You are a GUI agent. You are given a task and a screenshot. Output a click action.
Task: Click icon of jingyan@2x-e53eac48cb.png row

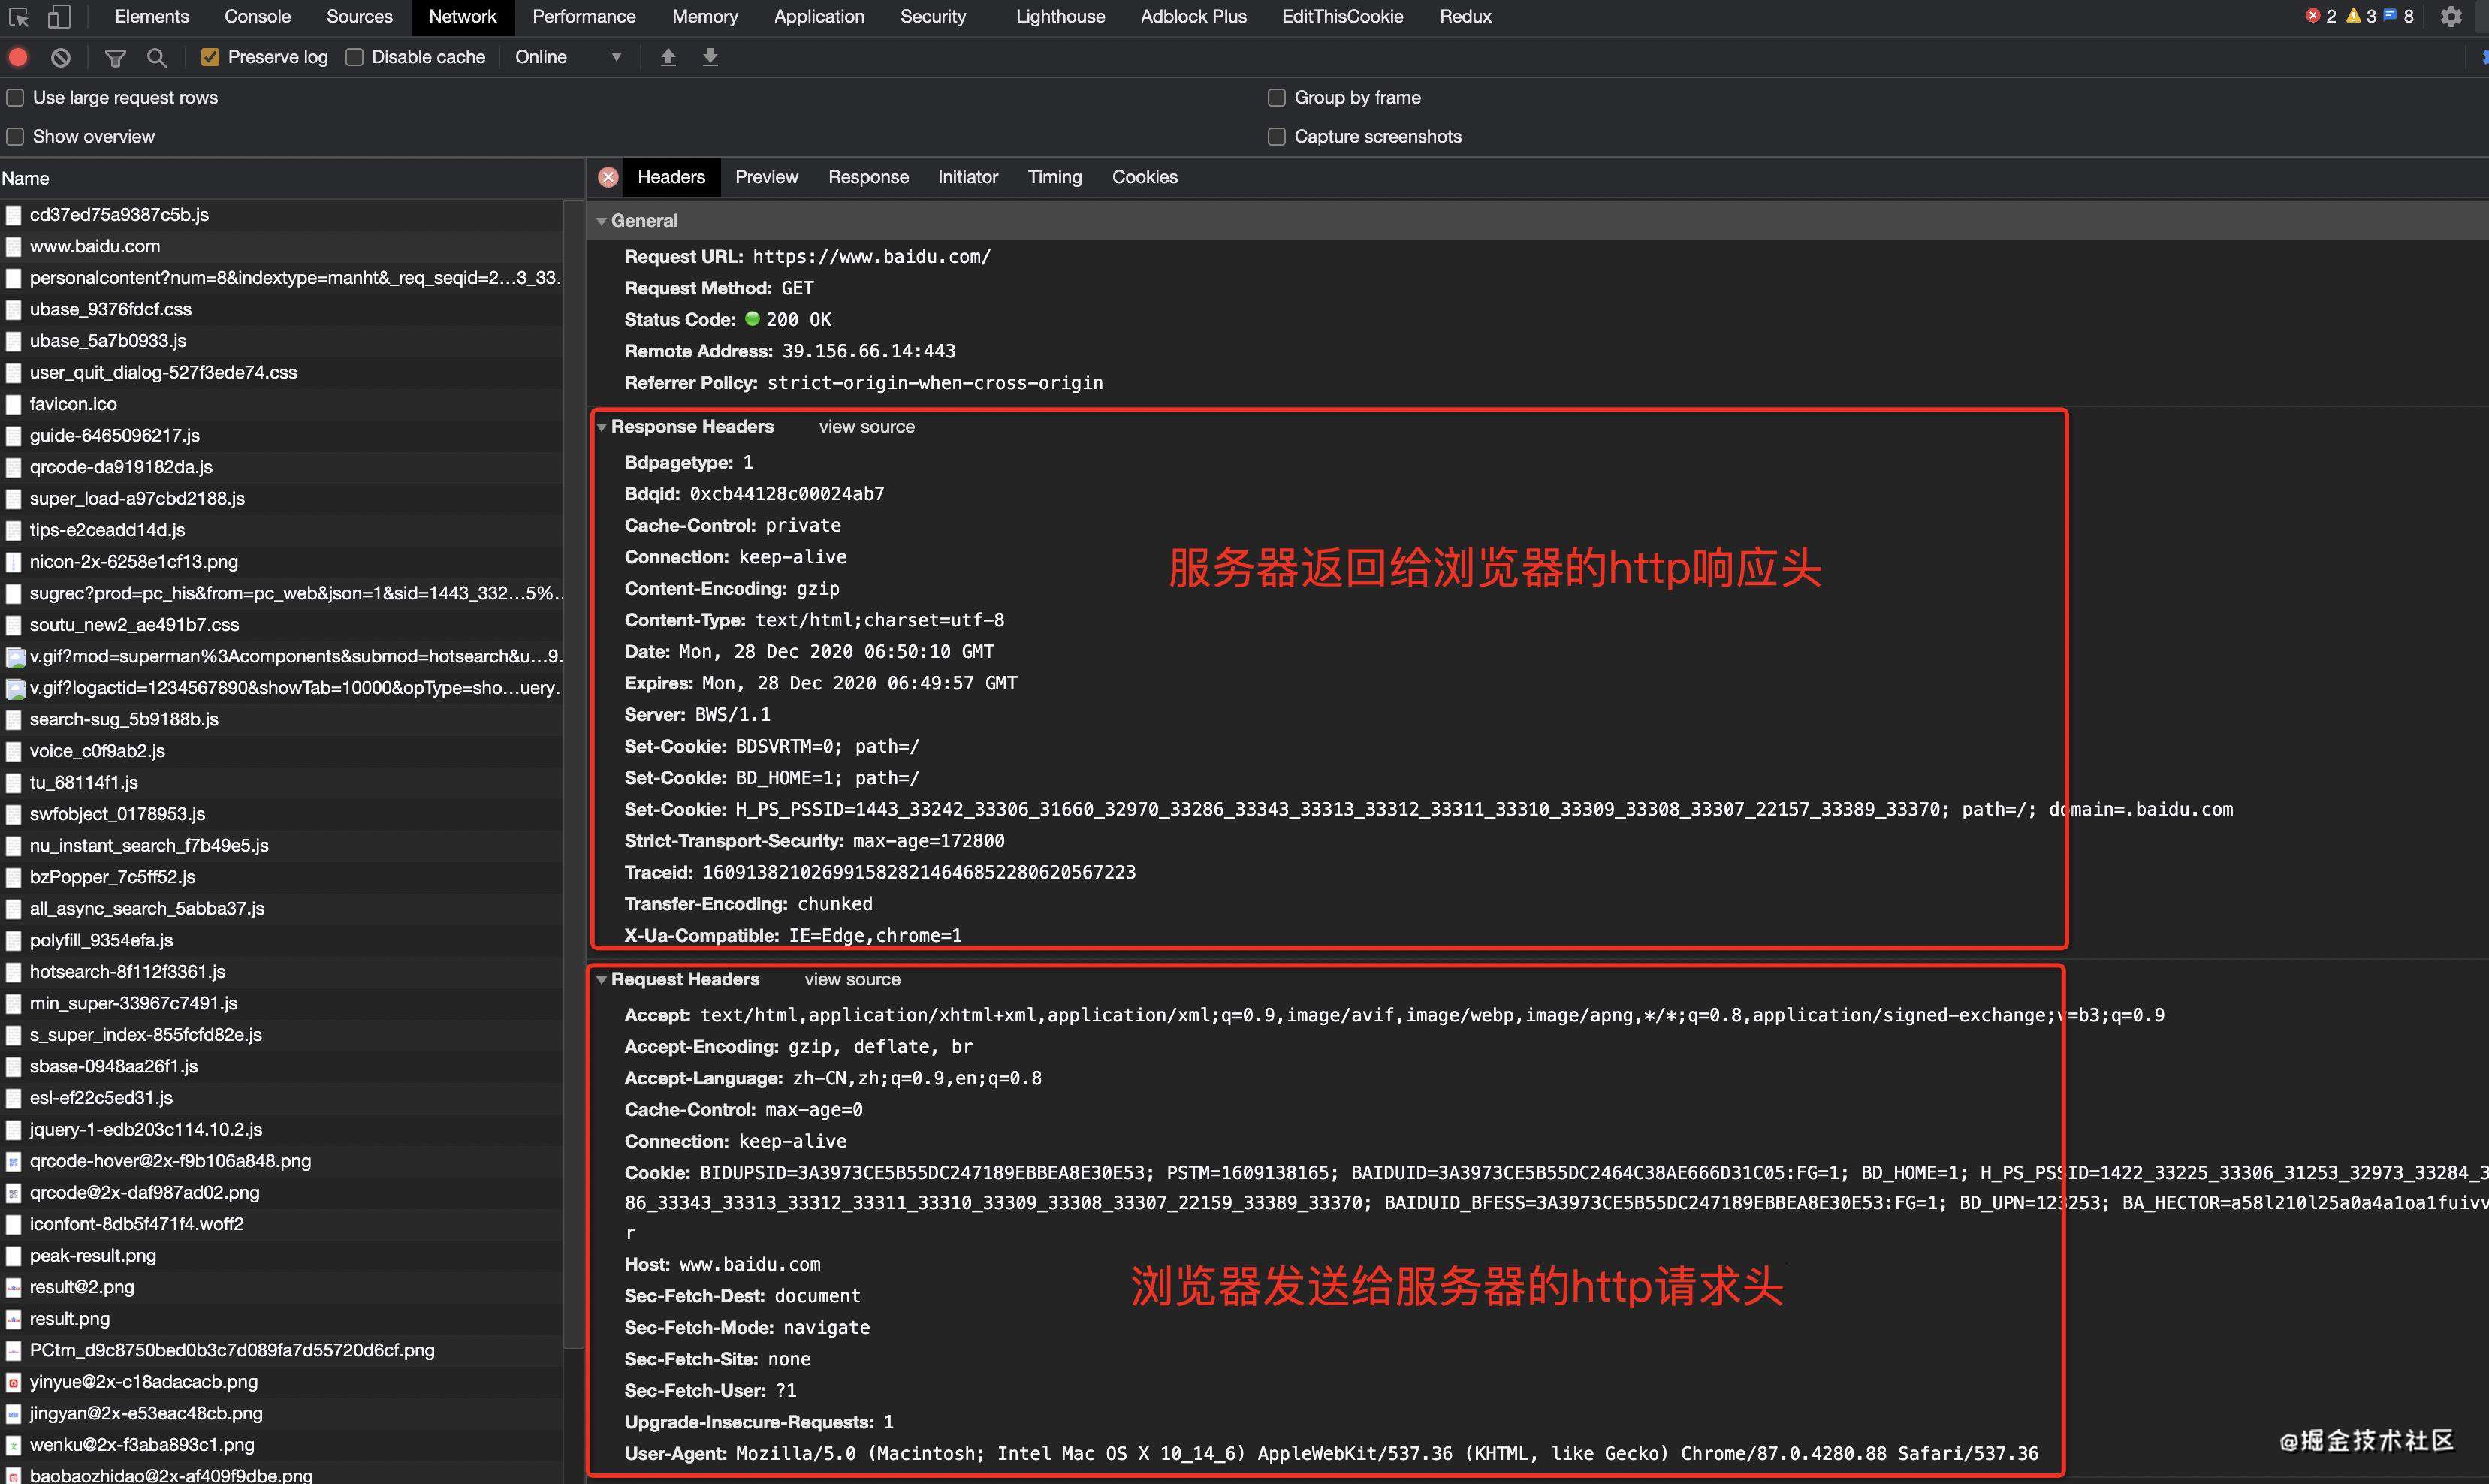point(14,1413)
